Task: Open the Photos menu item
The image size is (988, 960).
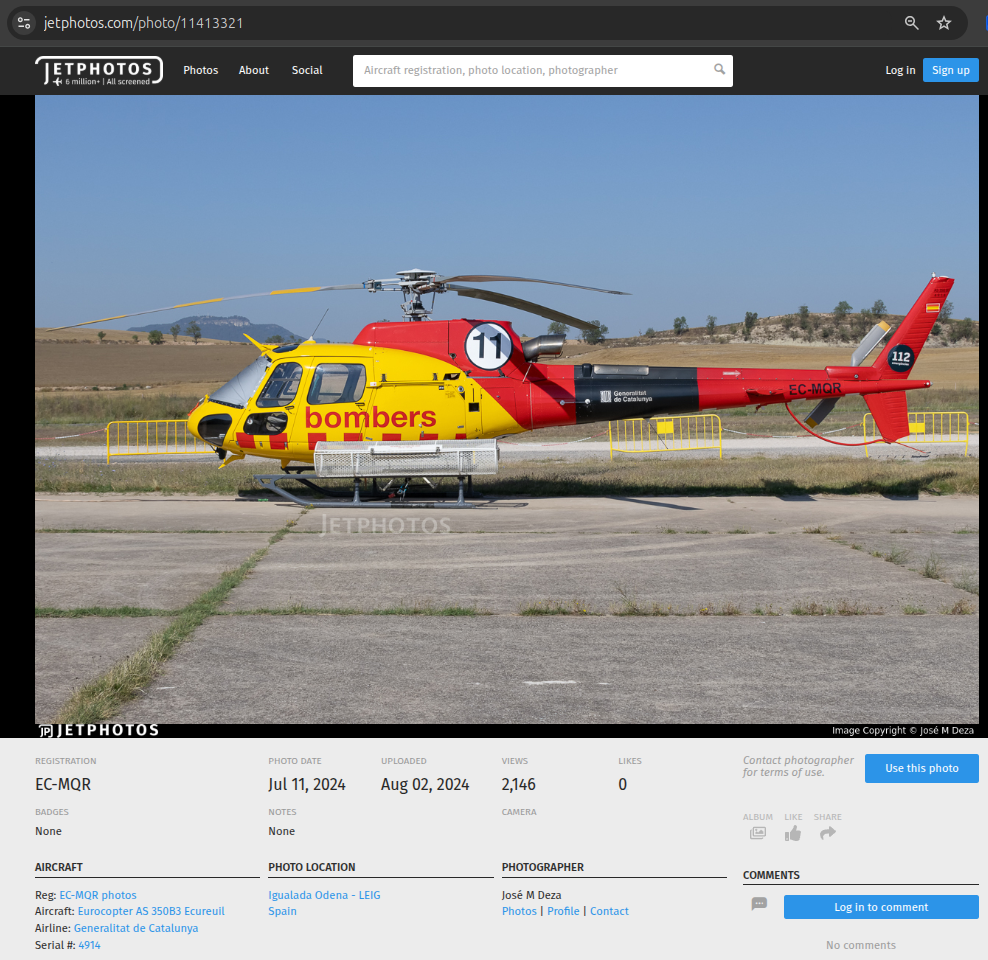Action: 200,70
